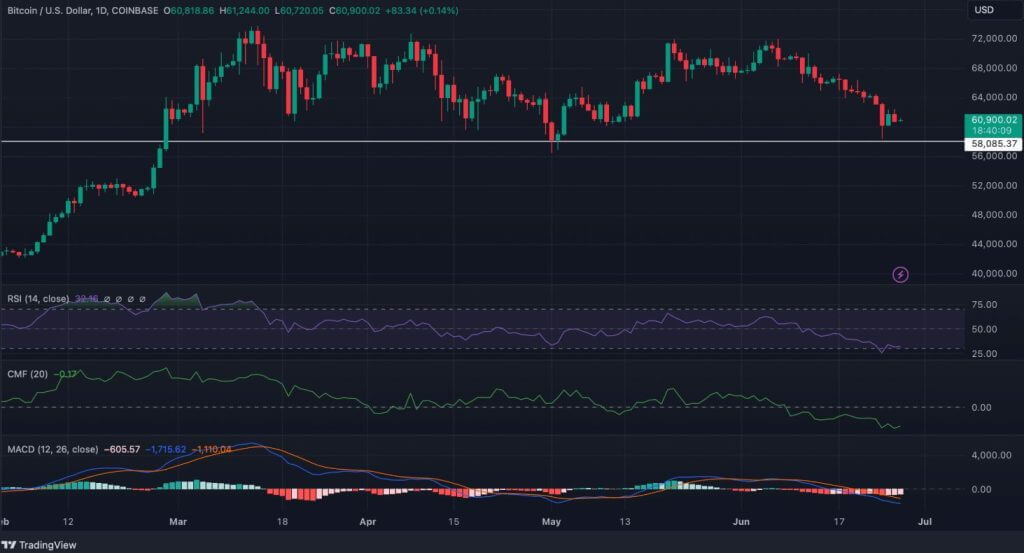Viewport: 1024px width, 553px height.
Task: Select the current price label 60,900.02
Action: [x=993, y=120]
